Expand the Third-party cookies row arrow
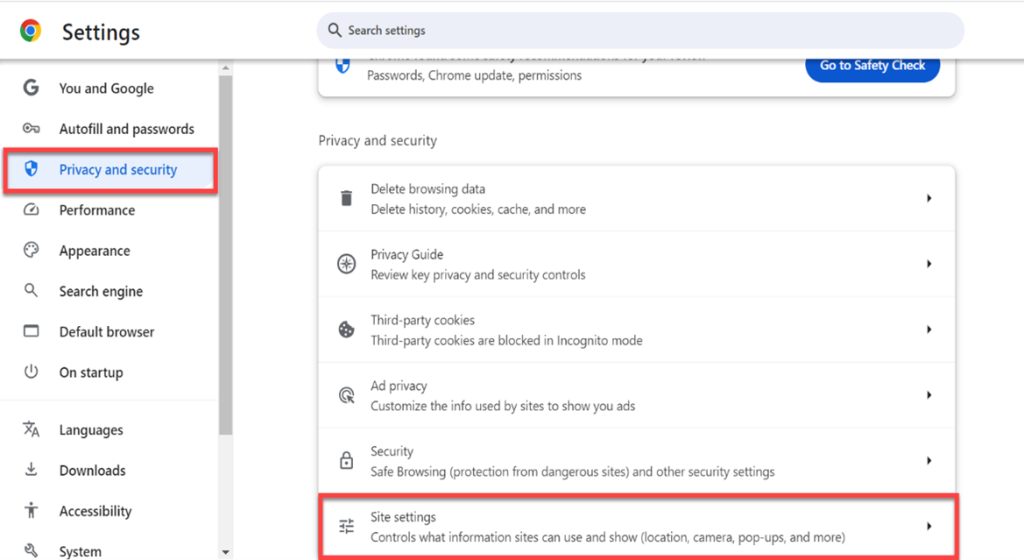The height and width of the screenshot is (560, 1024). [929, 330]
